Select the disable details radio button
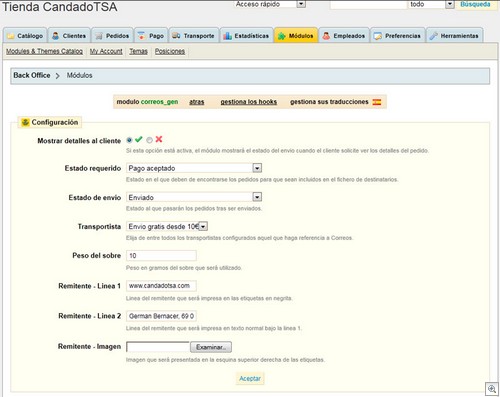The height and width of the screenshot is (397, 500). pos(149,140)
